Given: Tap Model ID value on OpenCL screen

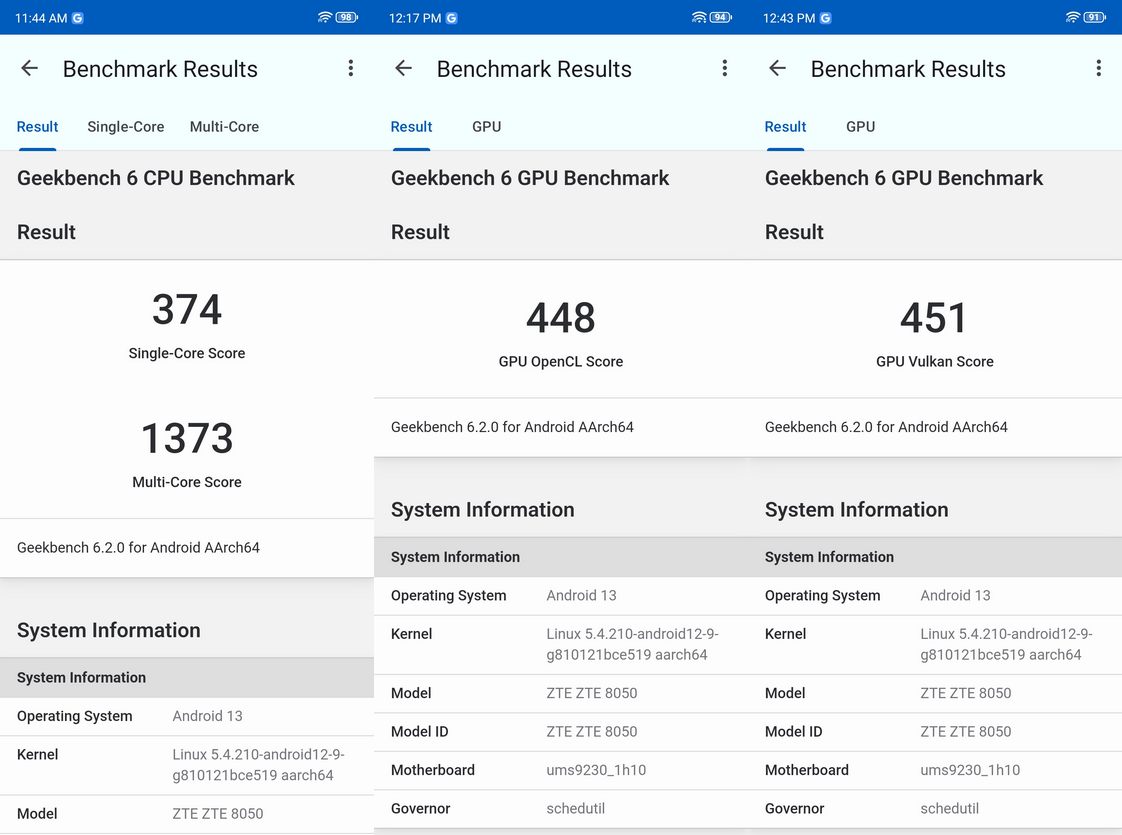Looking at the screenshot, I should [x=592, y=731].
